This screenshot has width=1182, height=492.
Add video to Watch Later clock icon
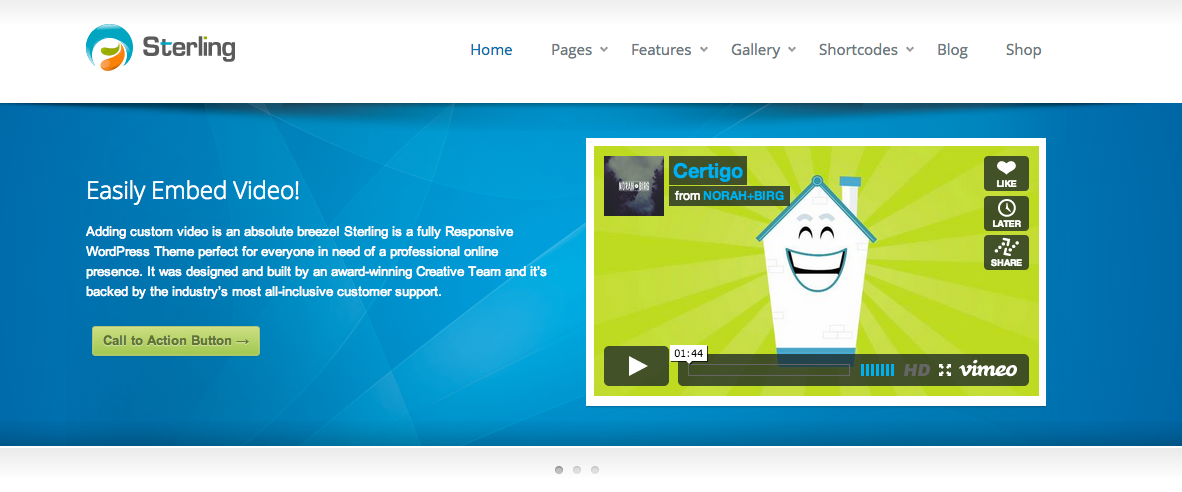coord(1006,213)
